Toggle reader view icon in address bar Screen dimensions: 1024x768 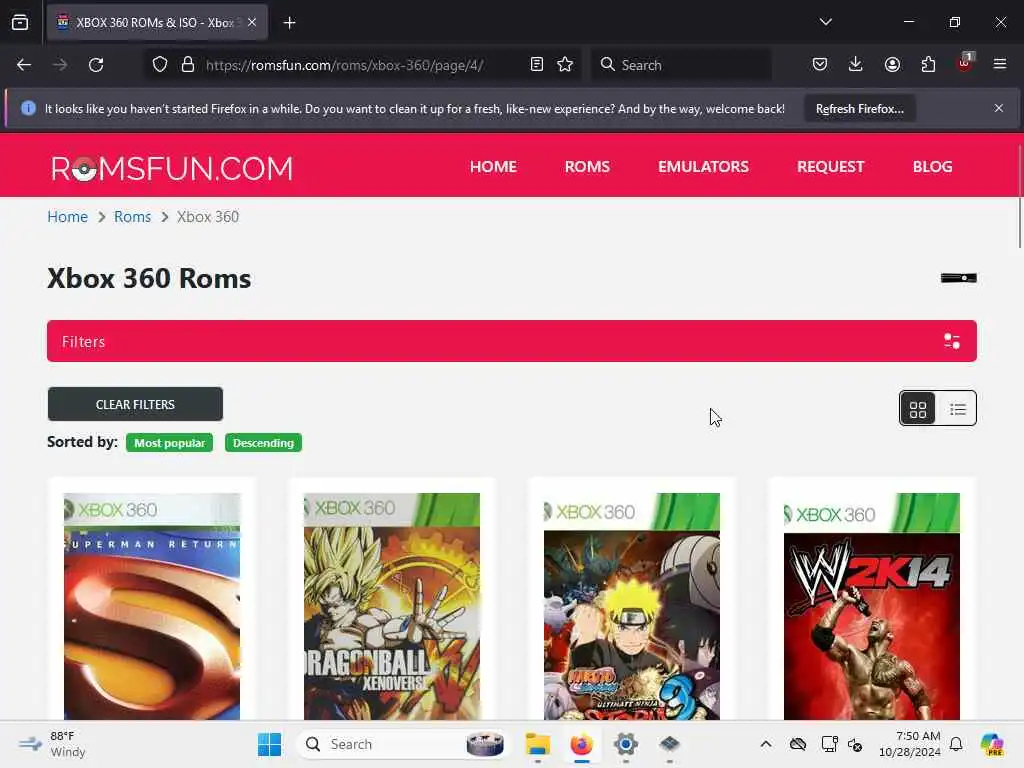(537, 65)
